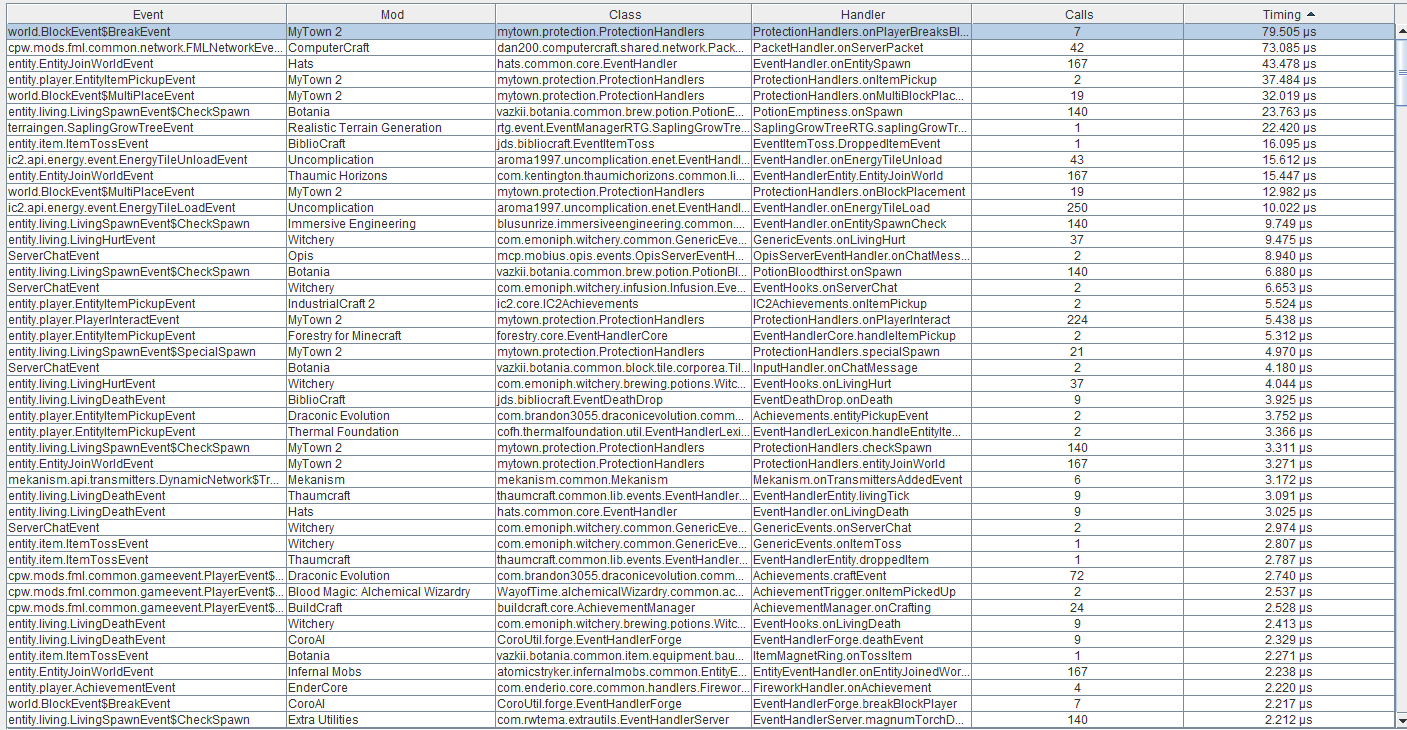Click the 2.212 µs timing cell
1407x730 pixels.
pyautogui.click(x=1289, y=720)
